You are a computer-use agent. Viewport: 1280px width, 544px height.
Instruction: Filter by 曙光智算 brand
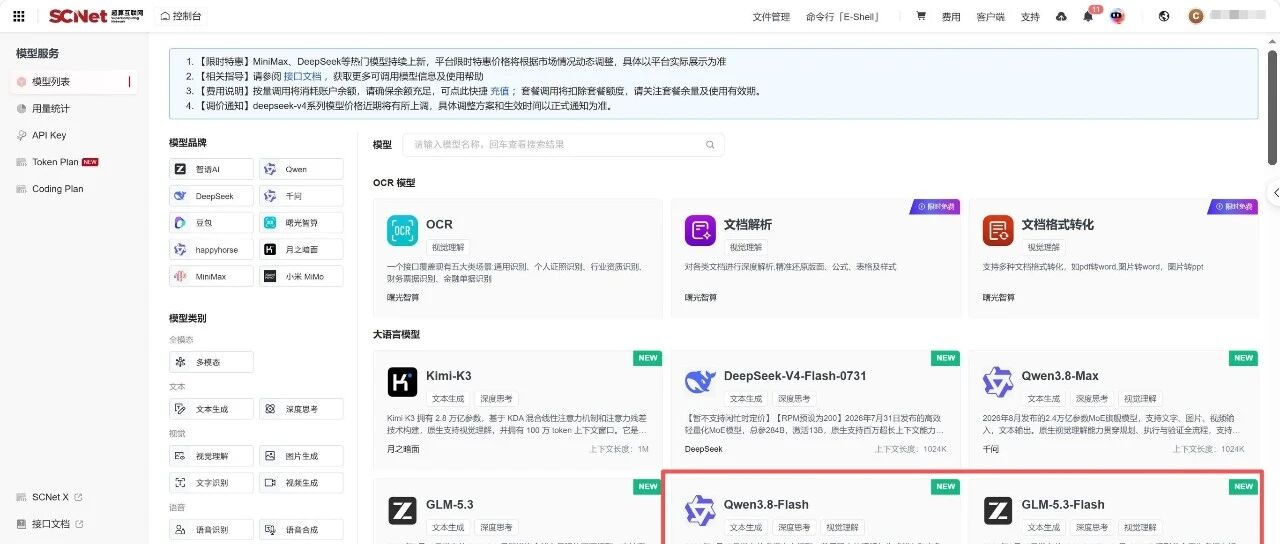[x=301, y=222]
